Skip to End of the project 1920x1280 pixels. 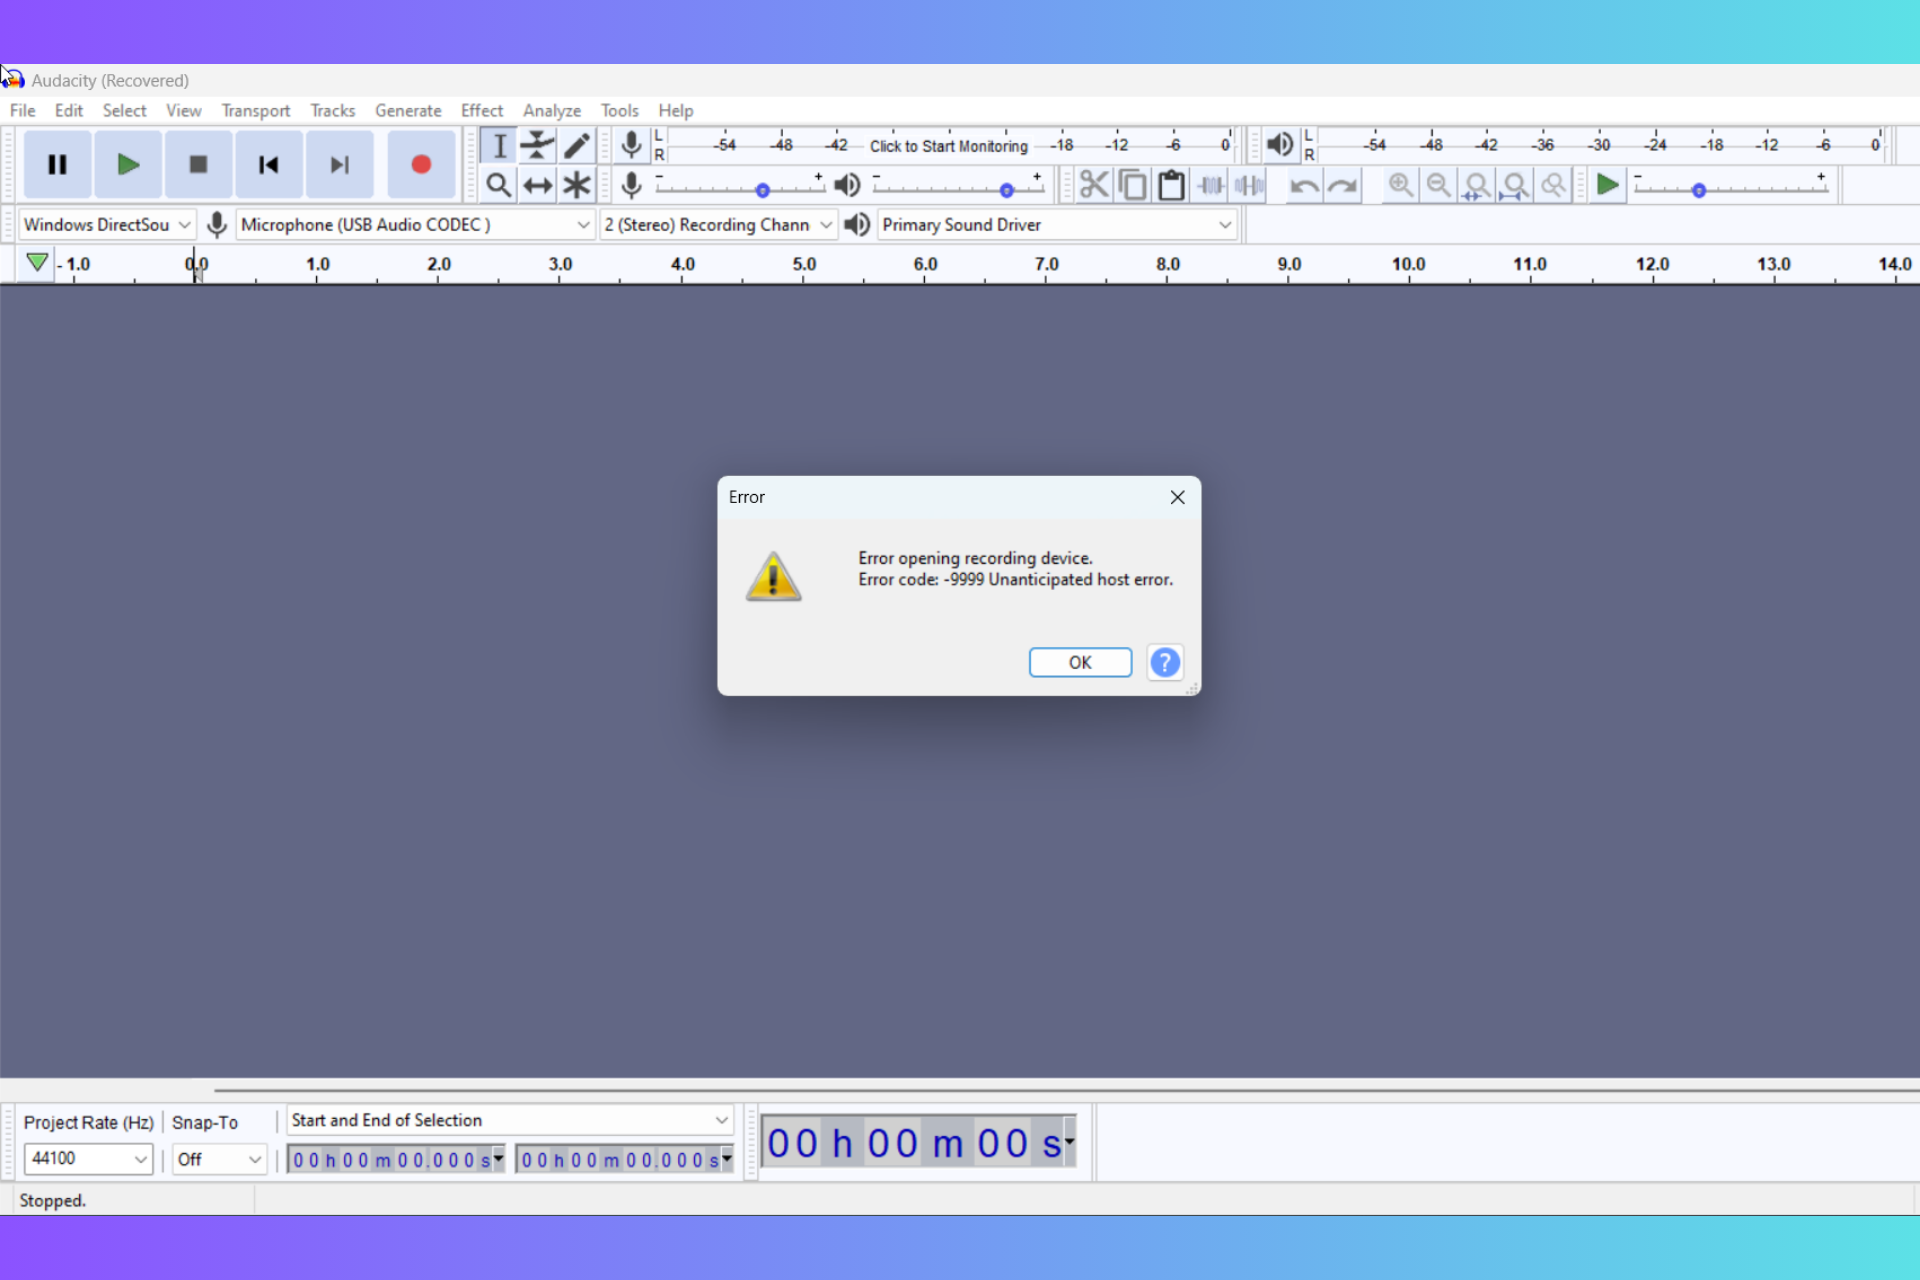(x=339, y=164)
